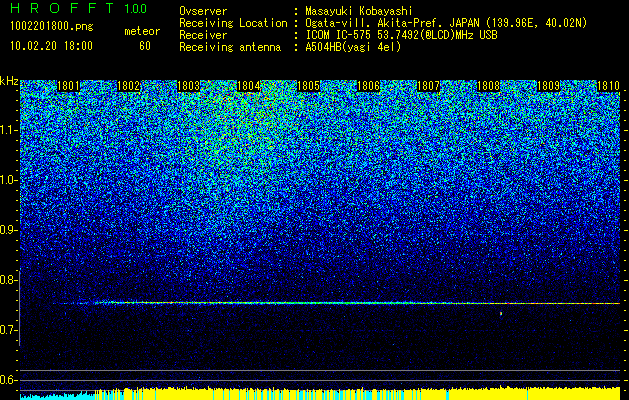Screen dimensions: 629x400
Task: Click the 1804 time marker
Action: coord(249,86)
